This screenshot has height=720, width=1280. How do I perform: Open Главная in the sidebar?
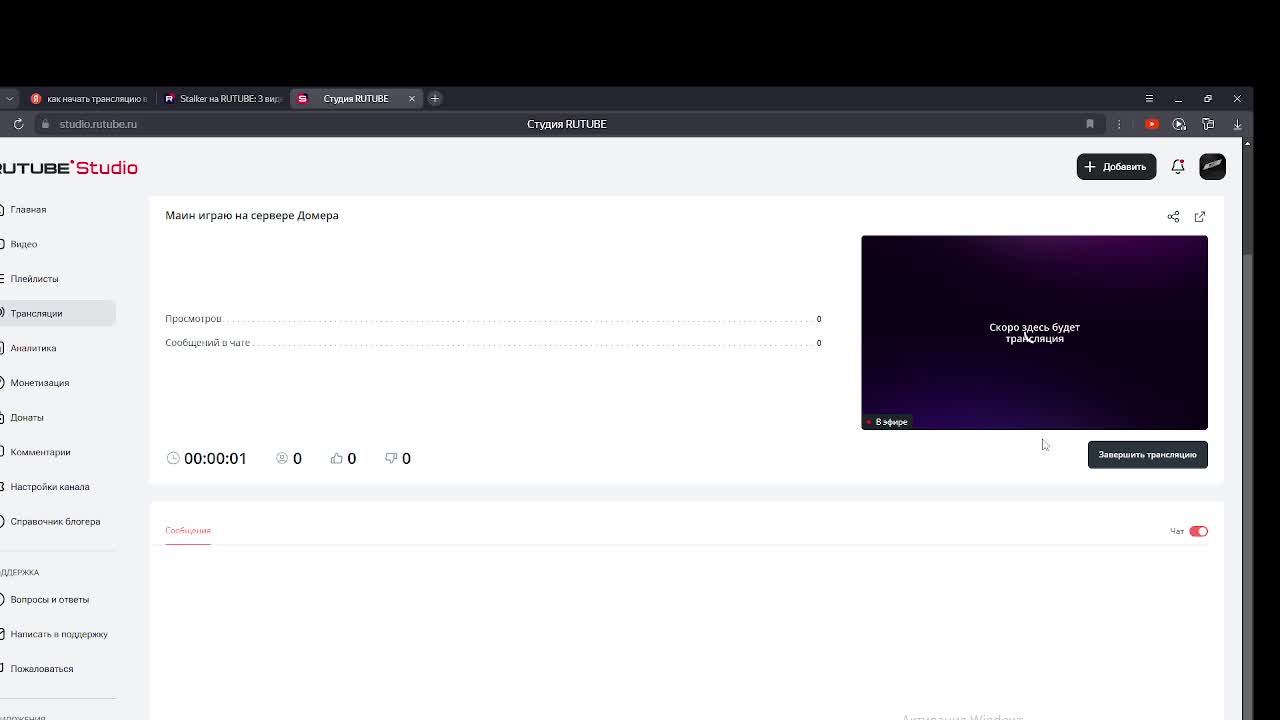pos(28,209)
